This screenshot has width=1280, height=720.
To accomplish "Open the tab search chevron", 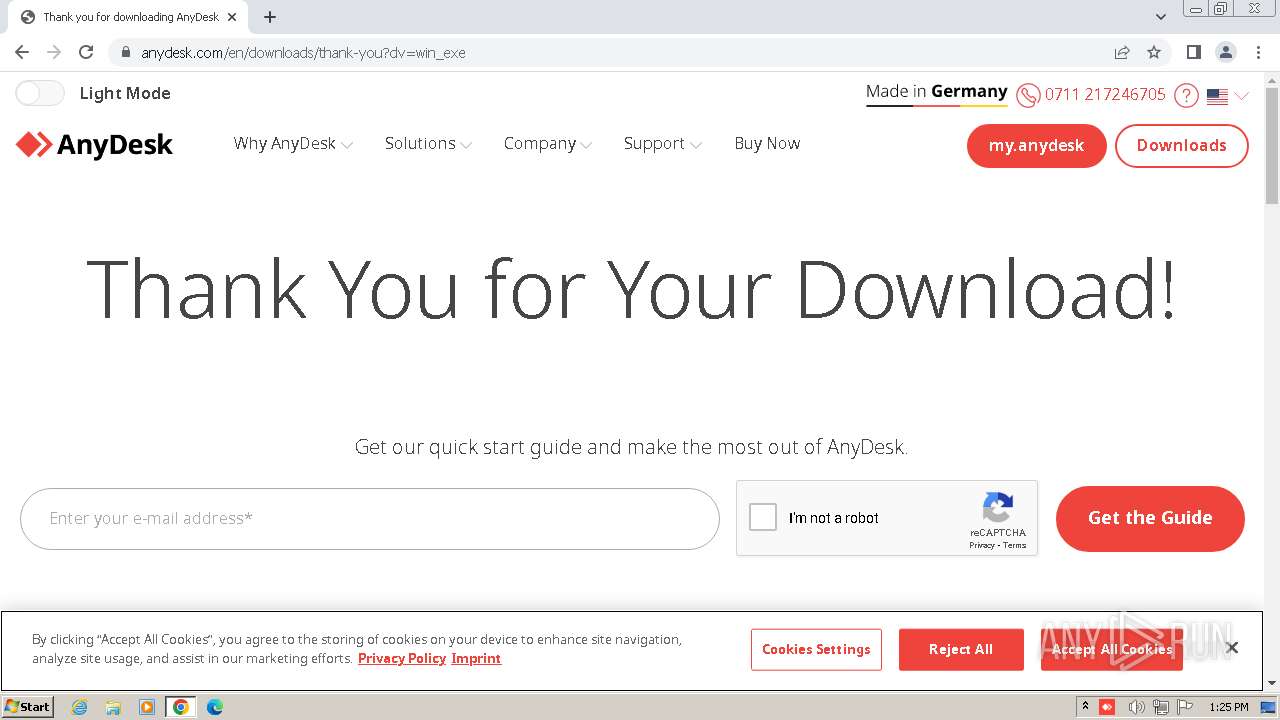I will 1160,17.
